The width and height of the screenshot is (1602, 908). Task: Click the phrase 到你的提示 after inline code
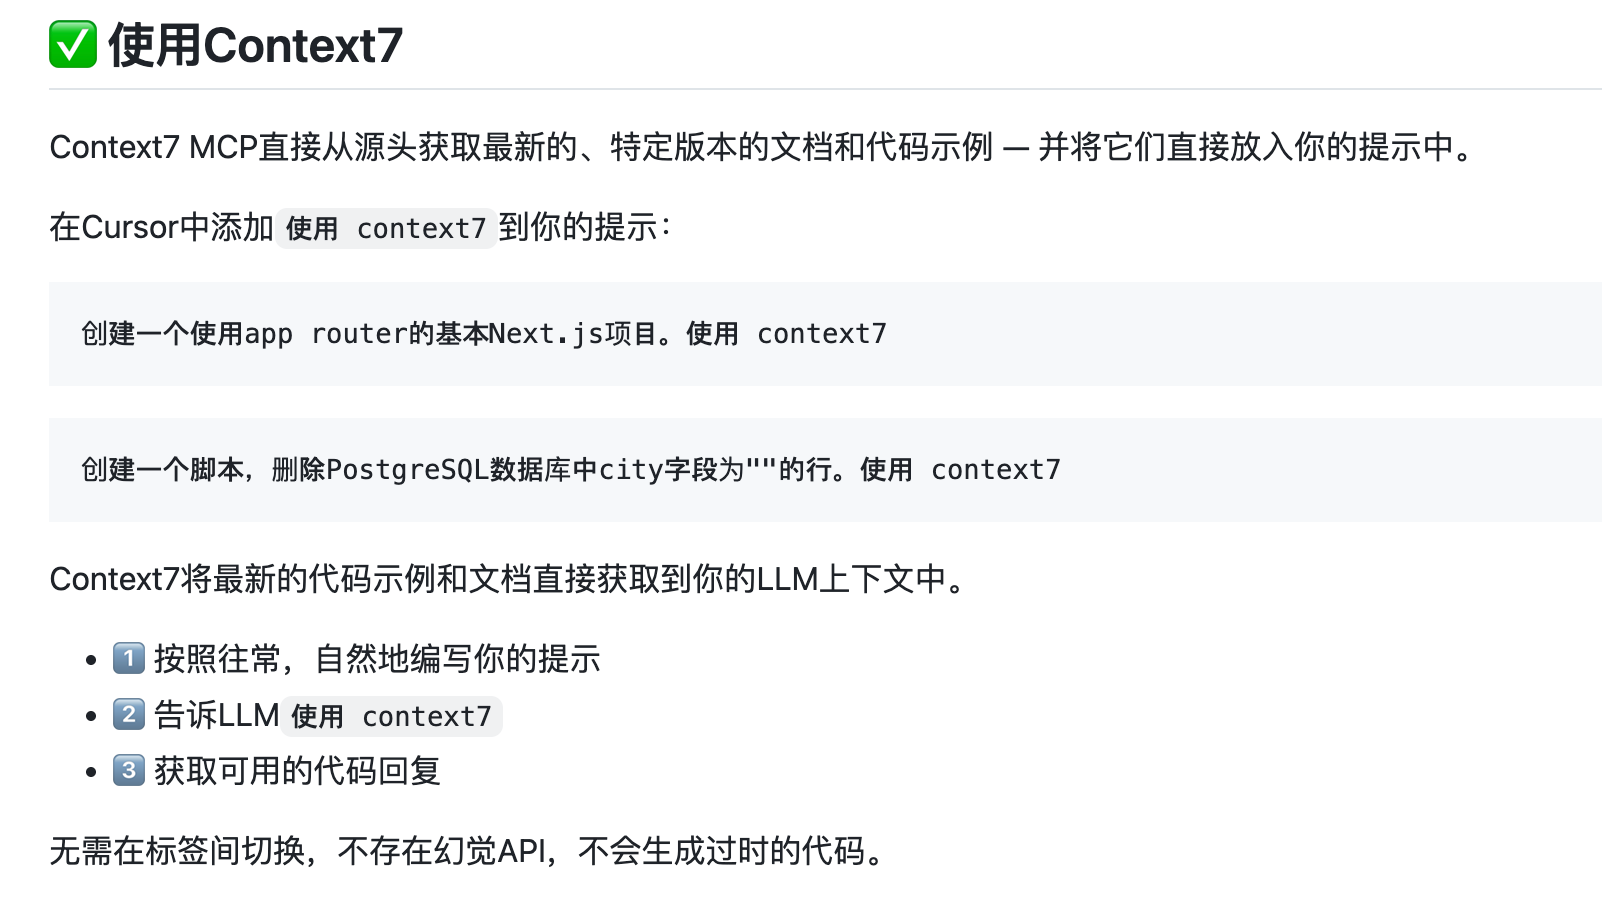(578, 228)
